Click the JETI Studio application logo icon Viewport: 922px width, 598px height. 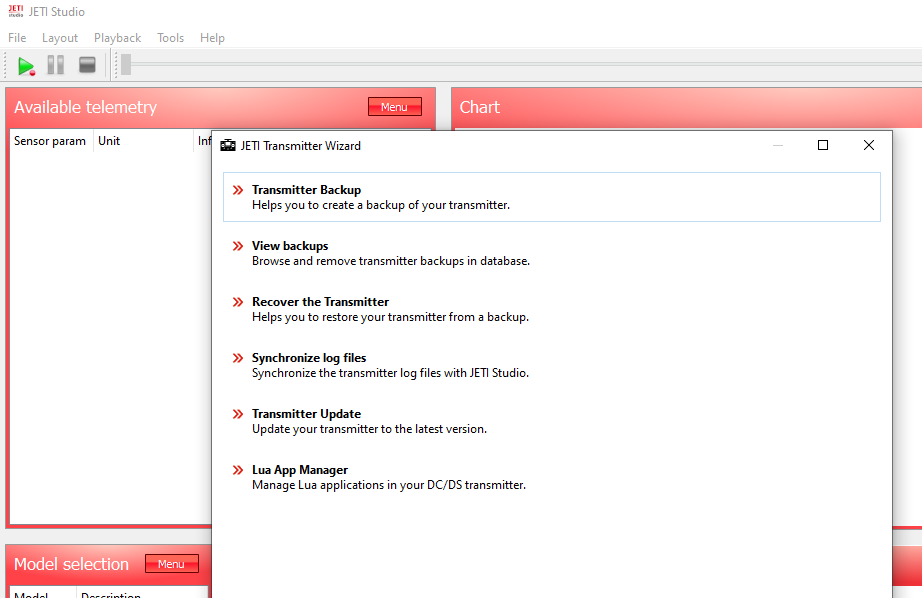point(16,11)
